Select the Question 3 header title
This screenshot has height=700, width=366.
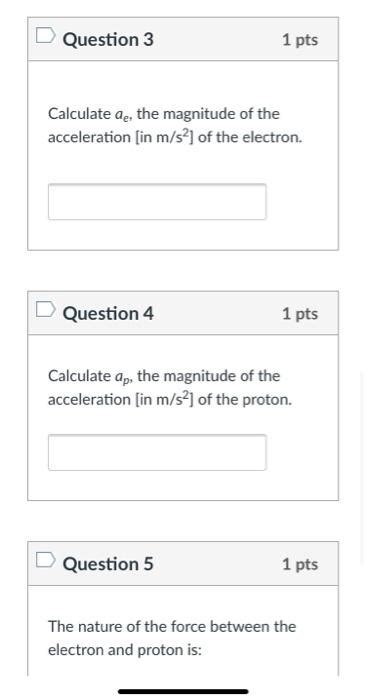tap(108, 40)
